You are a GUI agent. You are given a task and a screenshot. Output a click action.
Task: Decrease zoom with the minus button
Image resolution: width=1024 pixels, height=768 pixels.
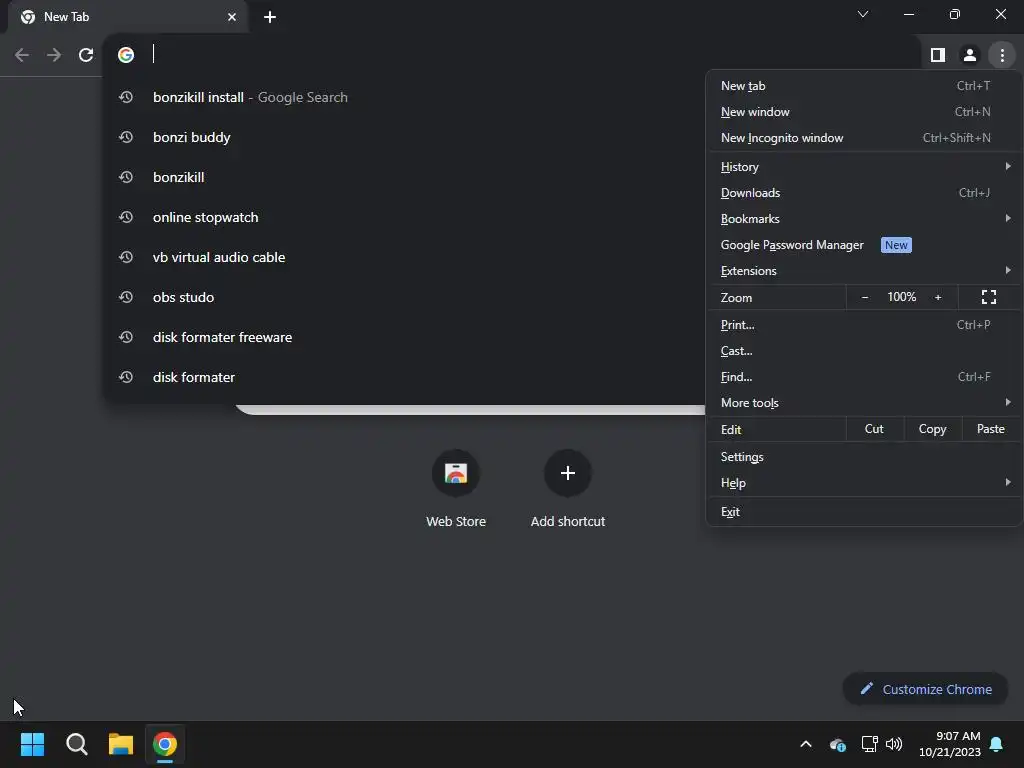[865, 297]
